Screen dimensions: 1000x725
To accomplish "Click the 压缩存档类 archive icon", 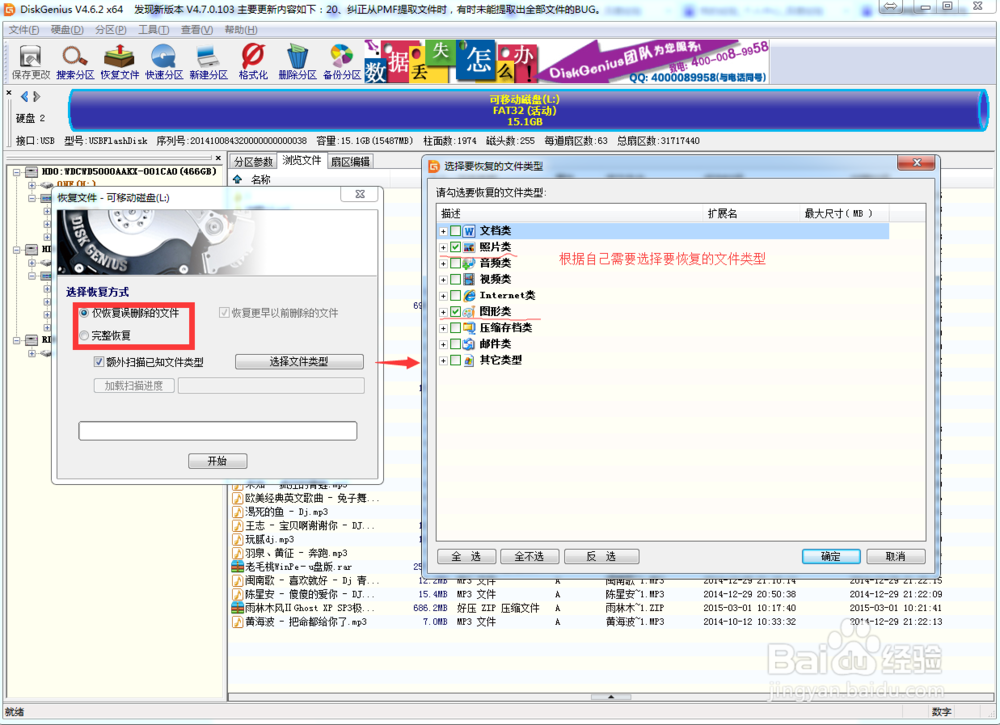I will click(469, 328).
